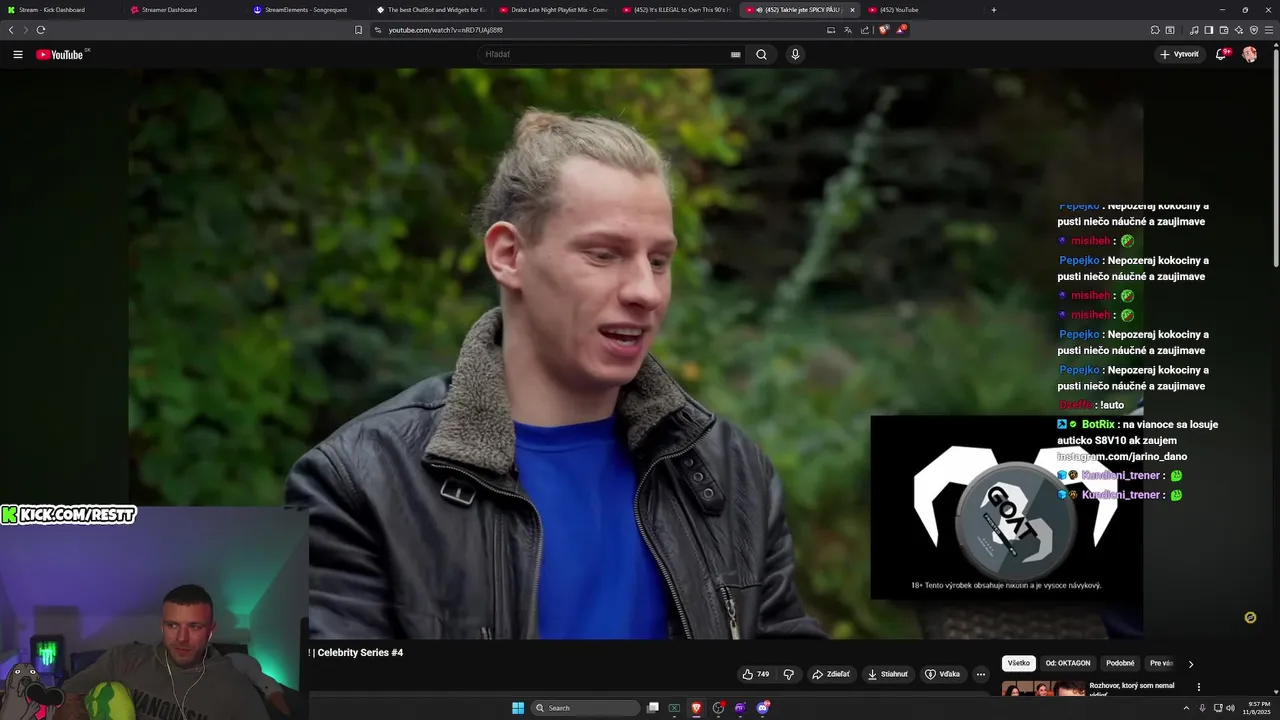Switch to Streamer Dashboard tab
Screen dimensions: 1280x720
pyautogui.click(x=184, y=10)
